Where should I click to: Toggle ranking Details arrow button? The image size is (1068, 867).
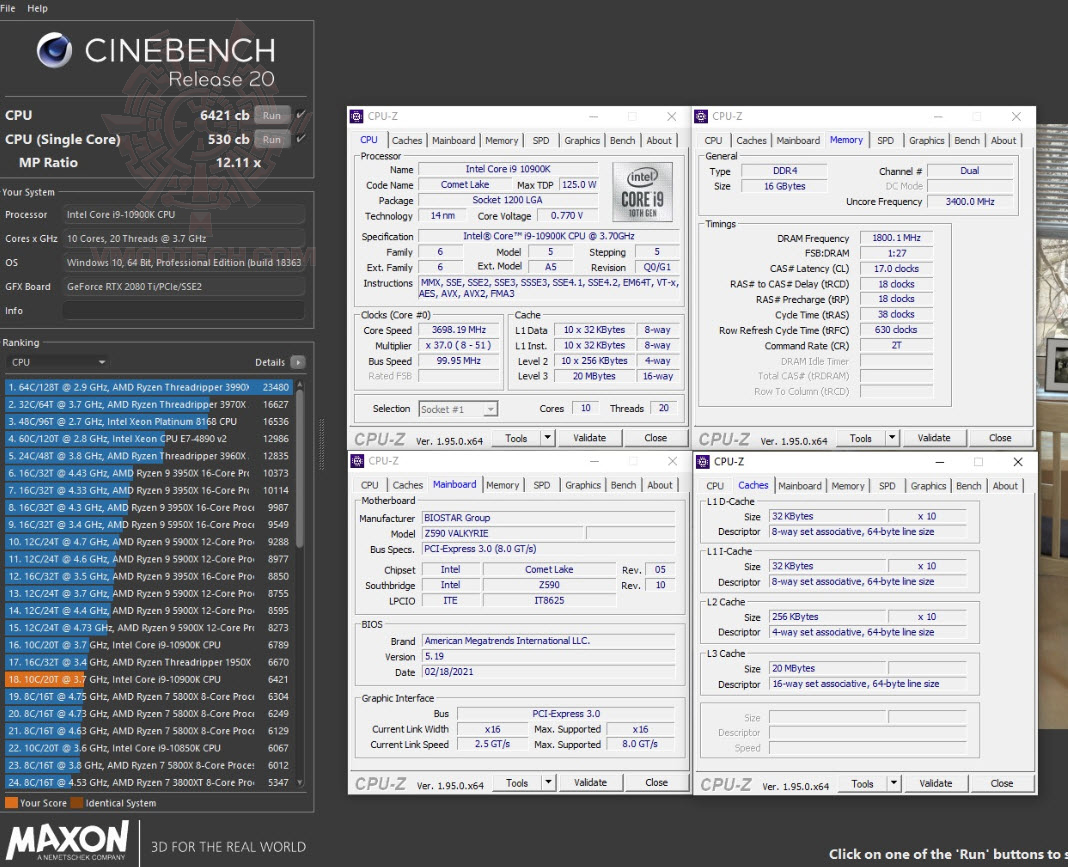(298, 362)
